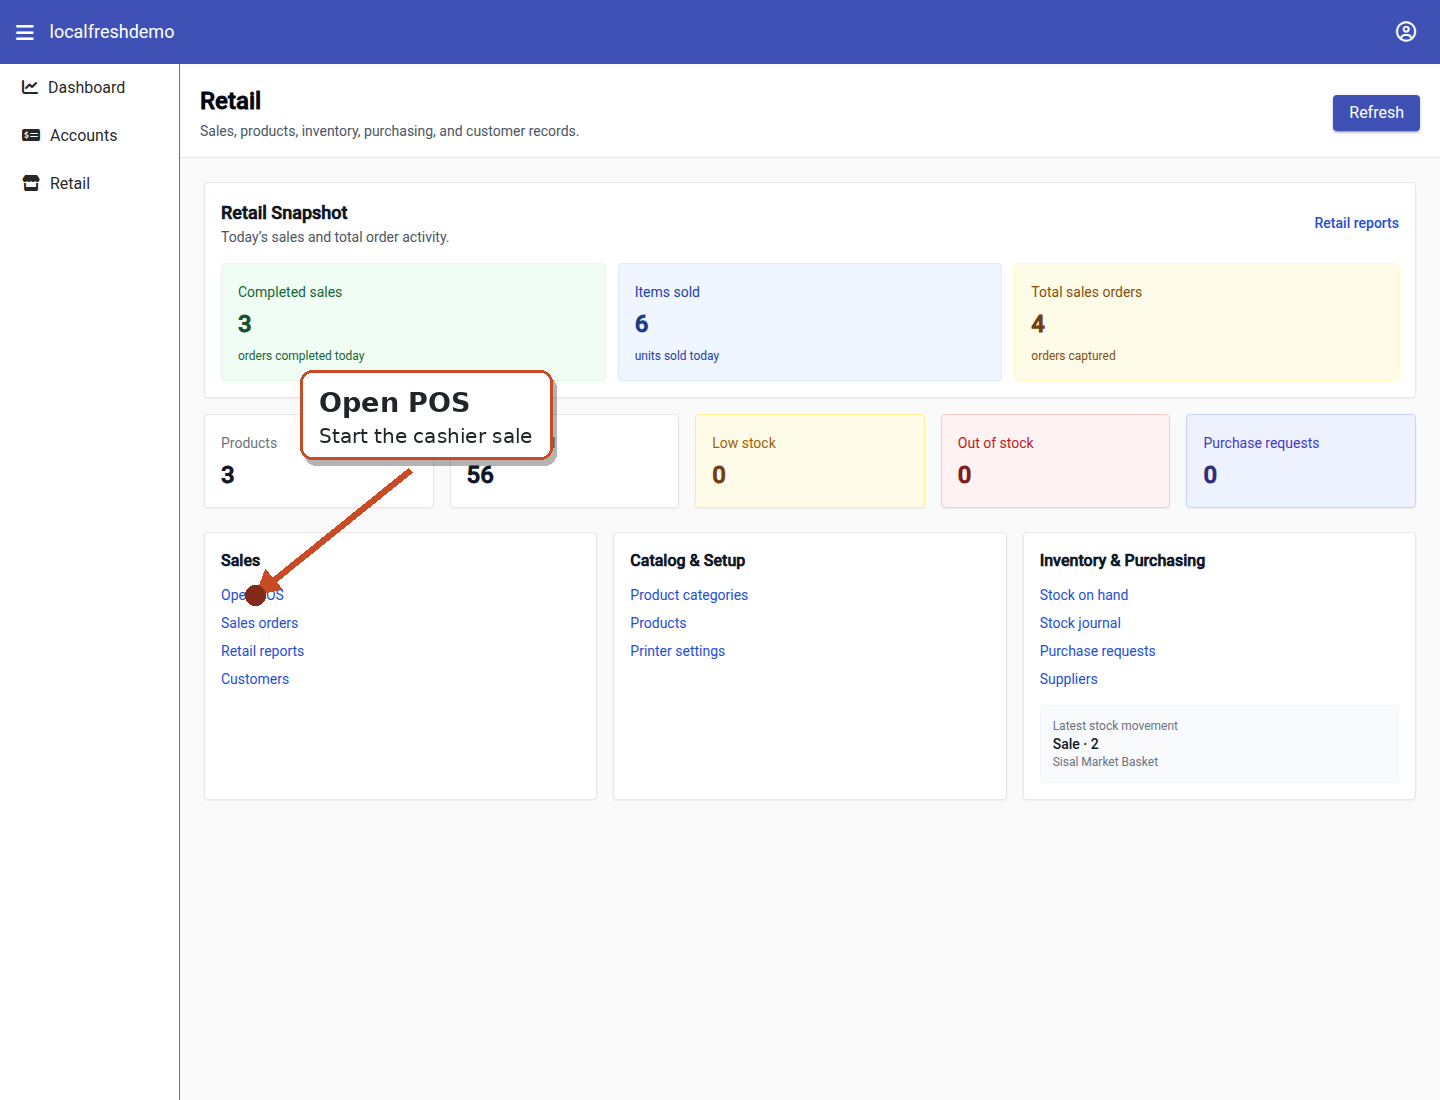Open Stock on hand link

(x=1084, y=595)
